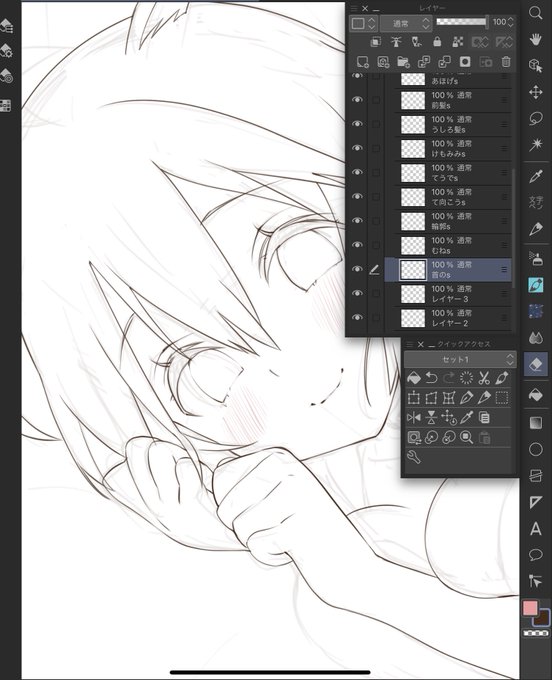Open mask enable dropdown in layer panel
Viewport: 552px width, 680px height.
(x=480, y=42)
